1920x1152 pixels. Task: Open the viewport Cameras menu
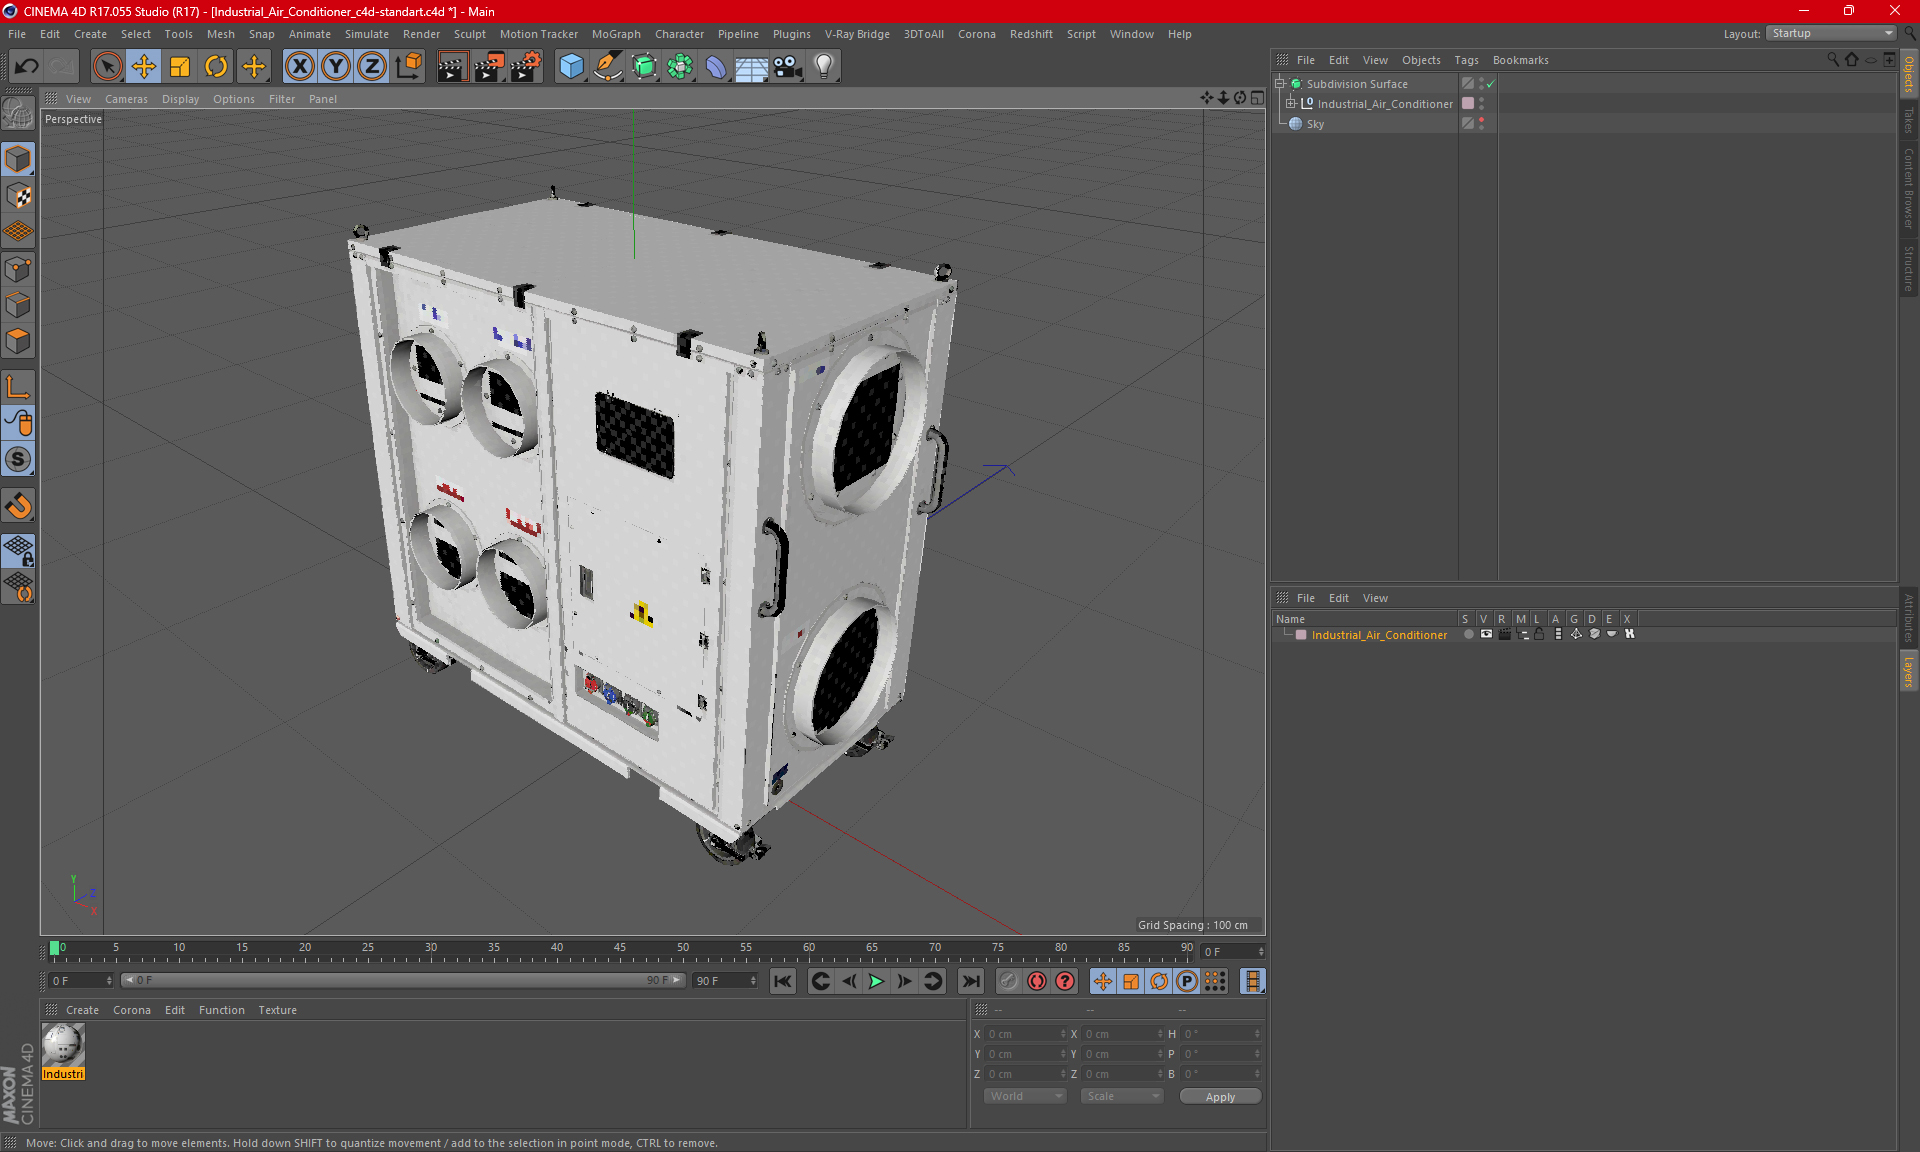point(126,99)
